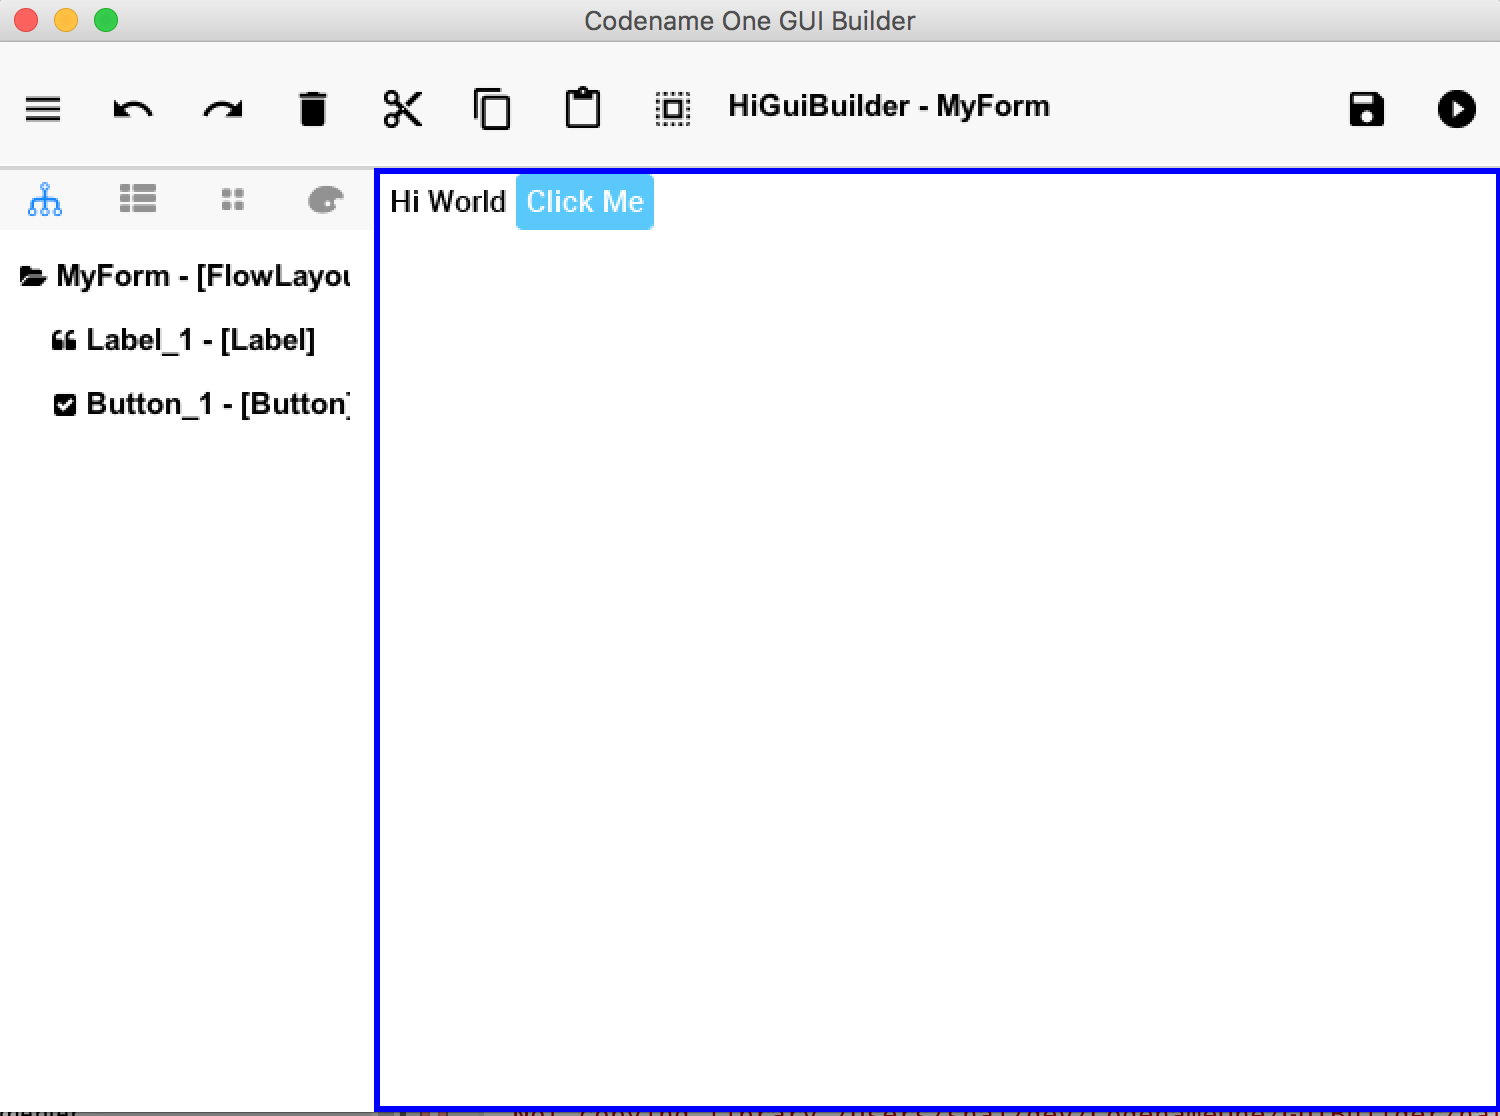
Task: Click the Click Me button on canvas
Action: pyautogui.click(x=584, y=201)
